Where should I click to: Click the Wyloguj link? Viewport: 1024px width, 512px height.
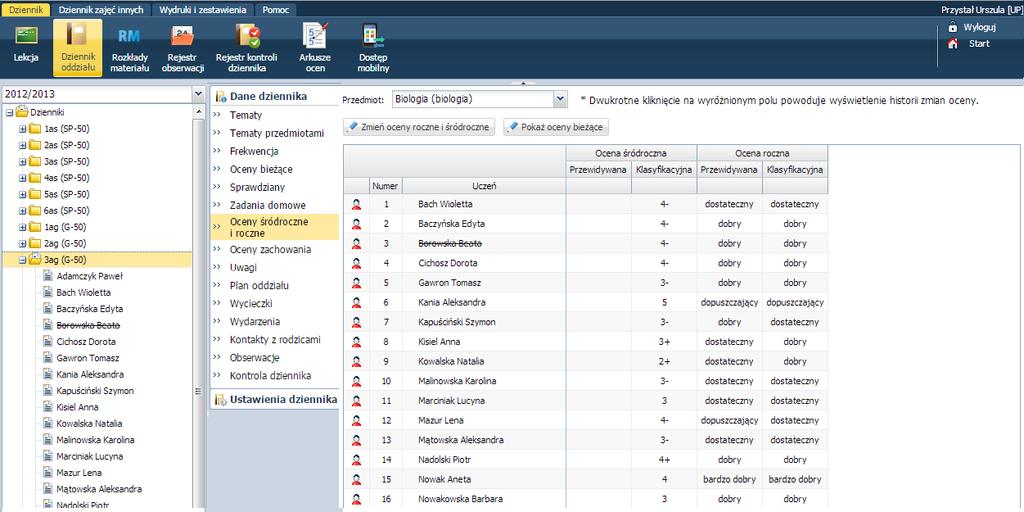point(979,27)
